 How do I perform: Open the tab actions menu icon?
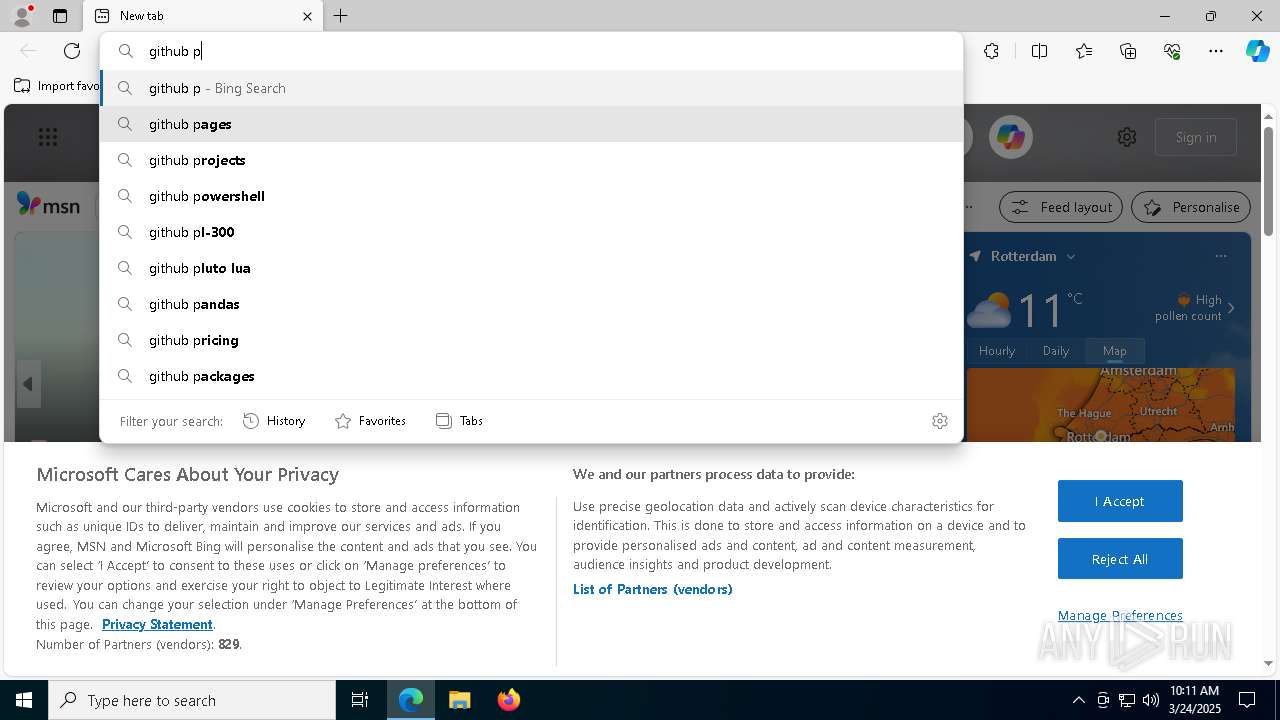click(x=60, y=16)
